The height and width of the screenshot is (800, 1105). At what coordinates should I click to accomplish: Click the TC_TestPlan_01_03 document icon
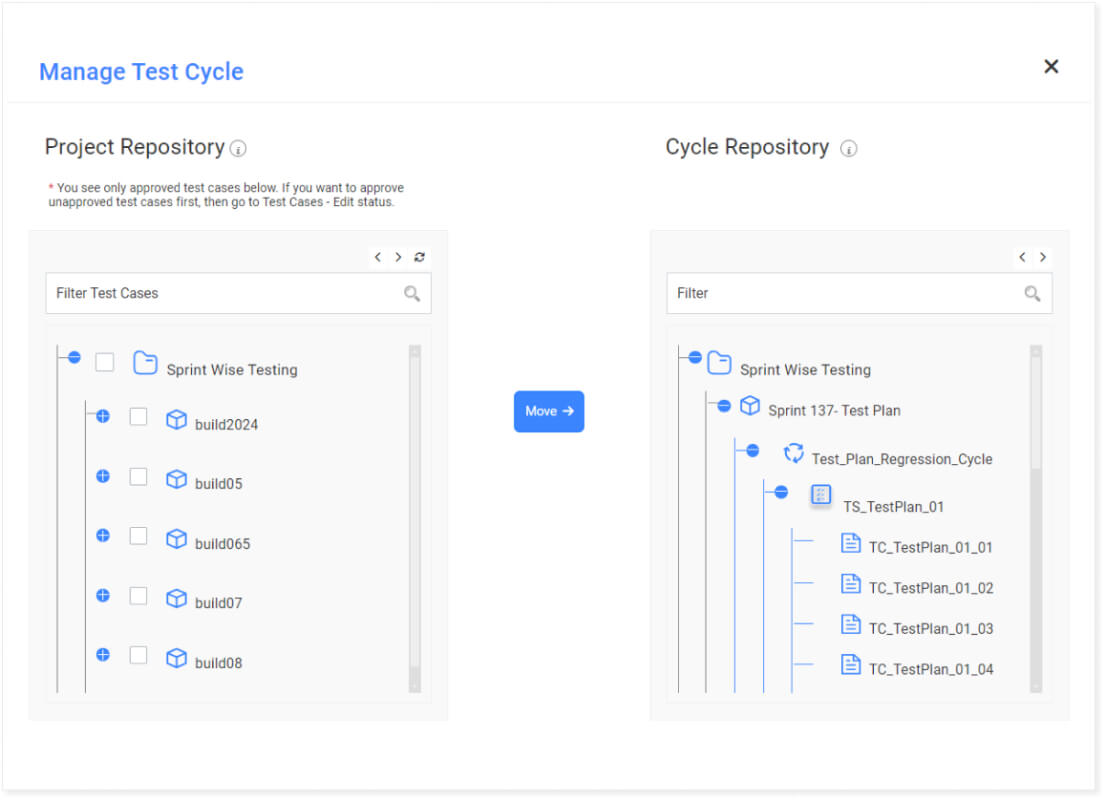click(851, 624)
